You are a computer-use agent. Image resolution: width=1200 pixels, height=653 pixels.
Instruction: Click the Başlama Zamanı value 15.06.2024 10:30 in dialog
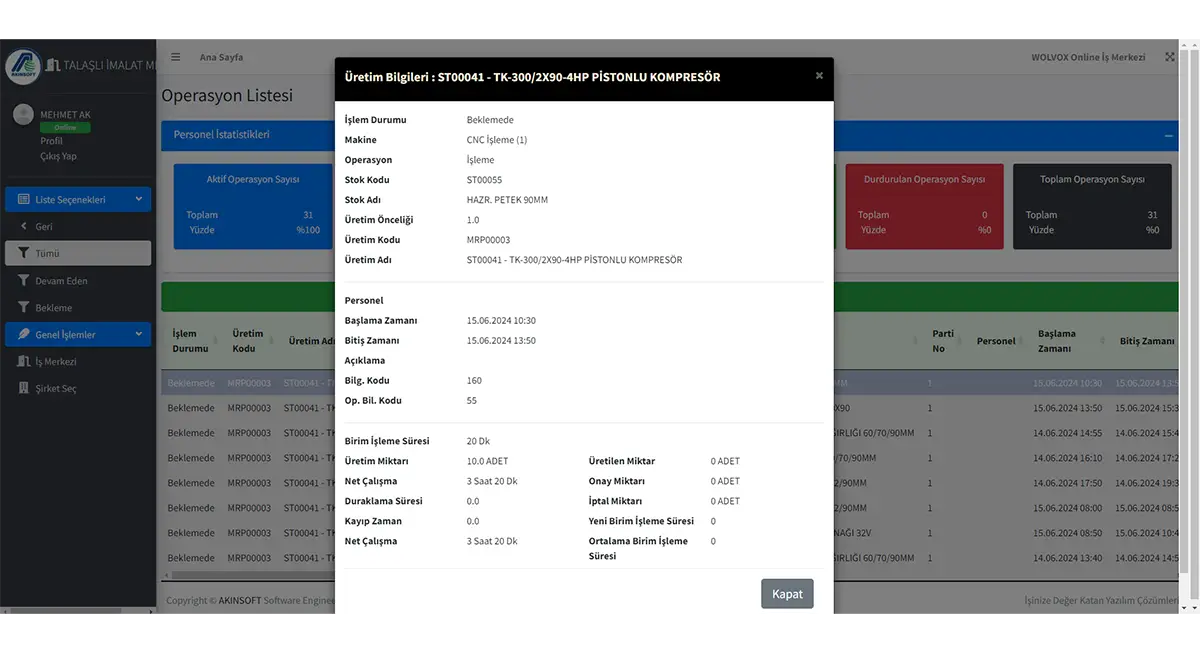pos(501,320)
